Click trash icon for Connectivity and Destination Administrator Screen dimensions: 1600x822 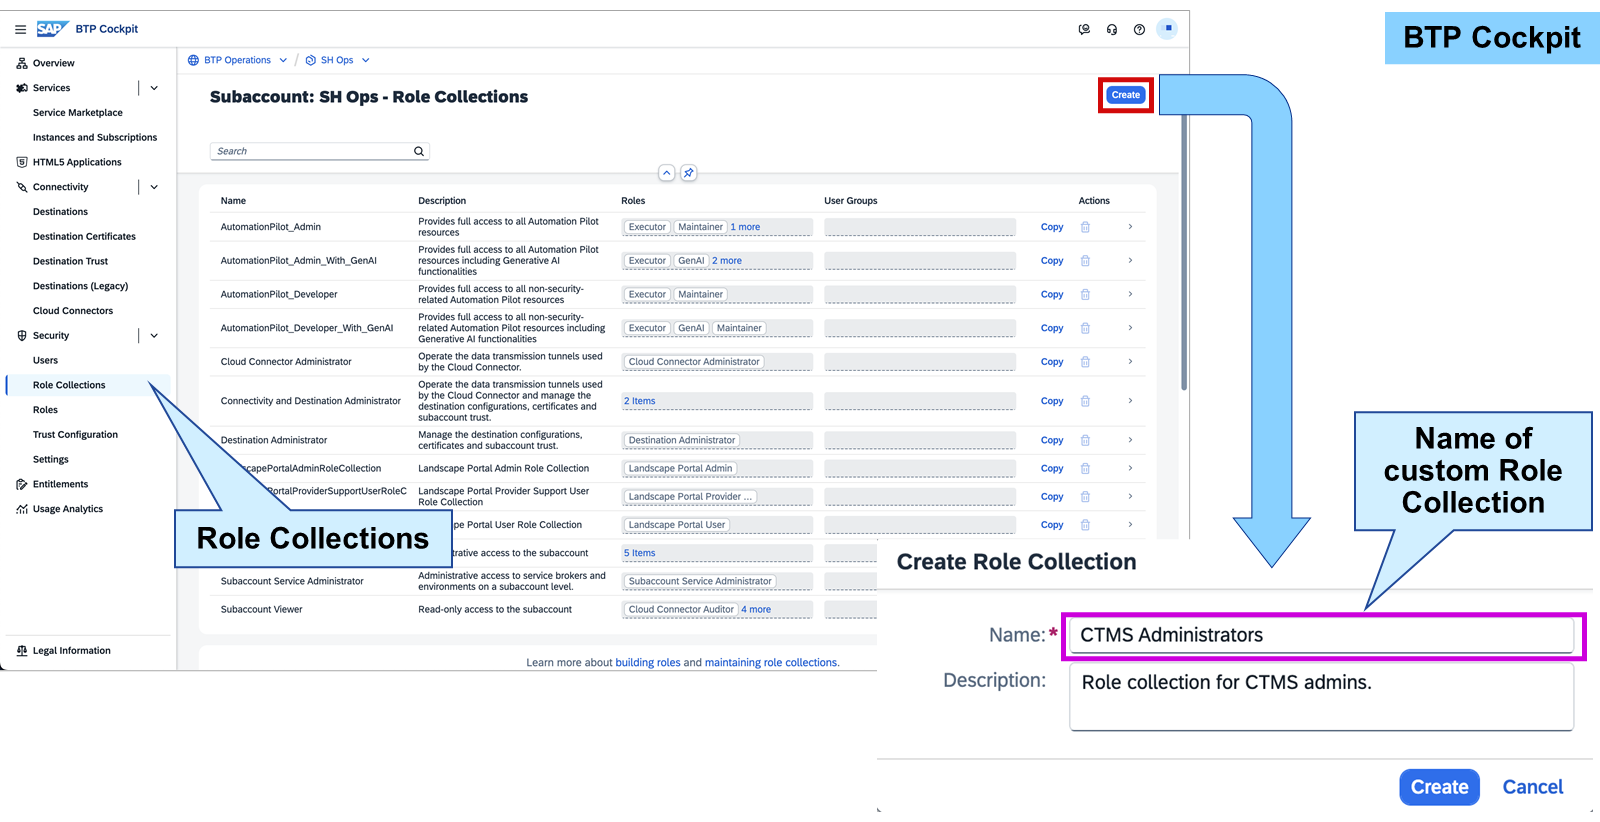(1085, 401)
